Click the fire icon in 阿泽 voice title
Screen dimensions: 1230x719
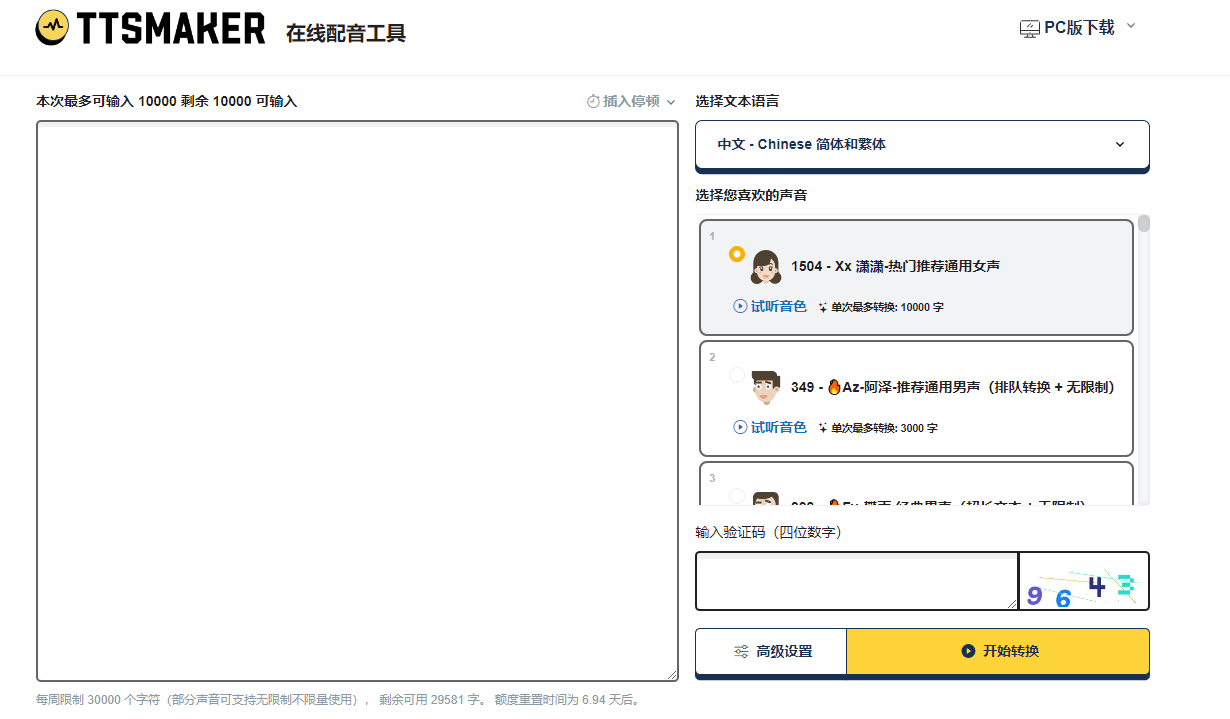pyautogui.click(x=834, y=387)
